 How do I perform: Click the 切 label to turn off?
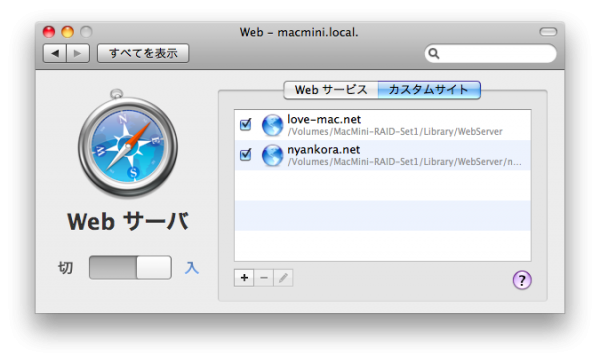pyautogui.click(x=65, y=267)
